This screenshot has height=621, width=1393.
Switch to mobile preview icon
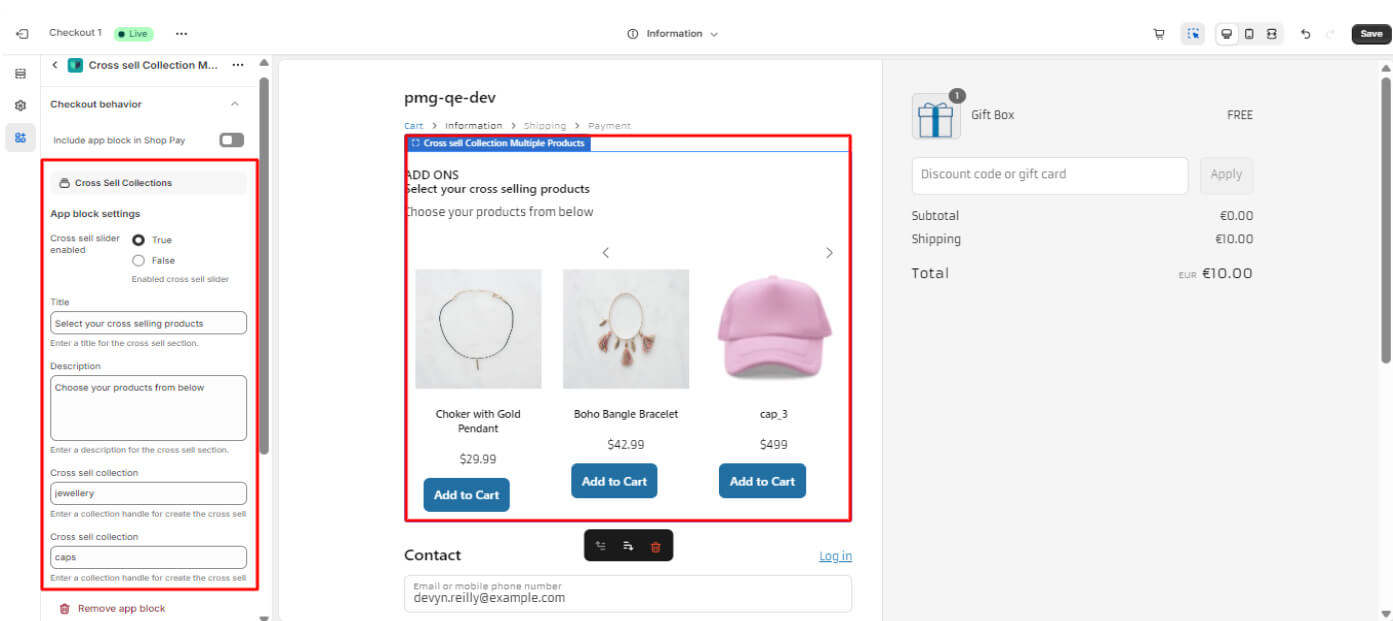(1249, 34)
